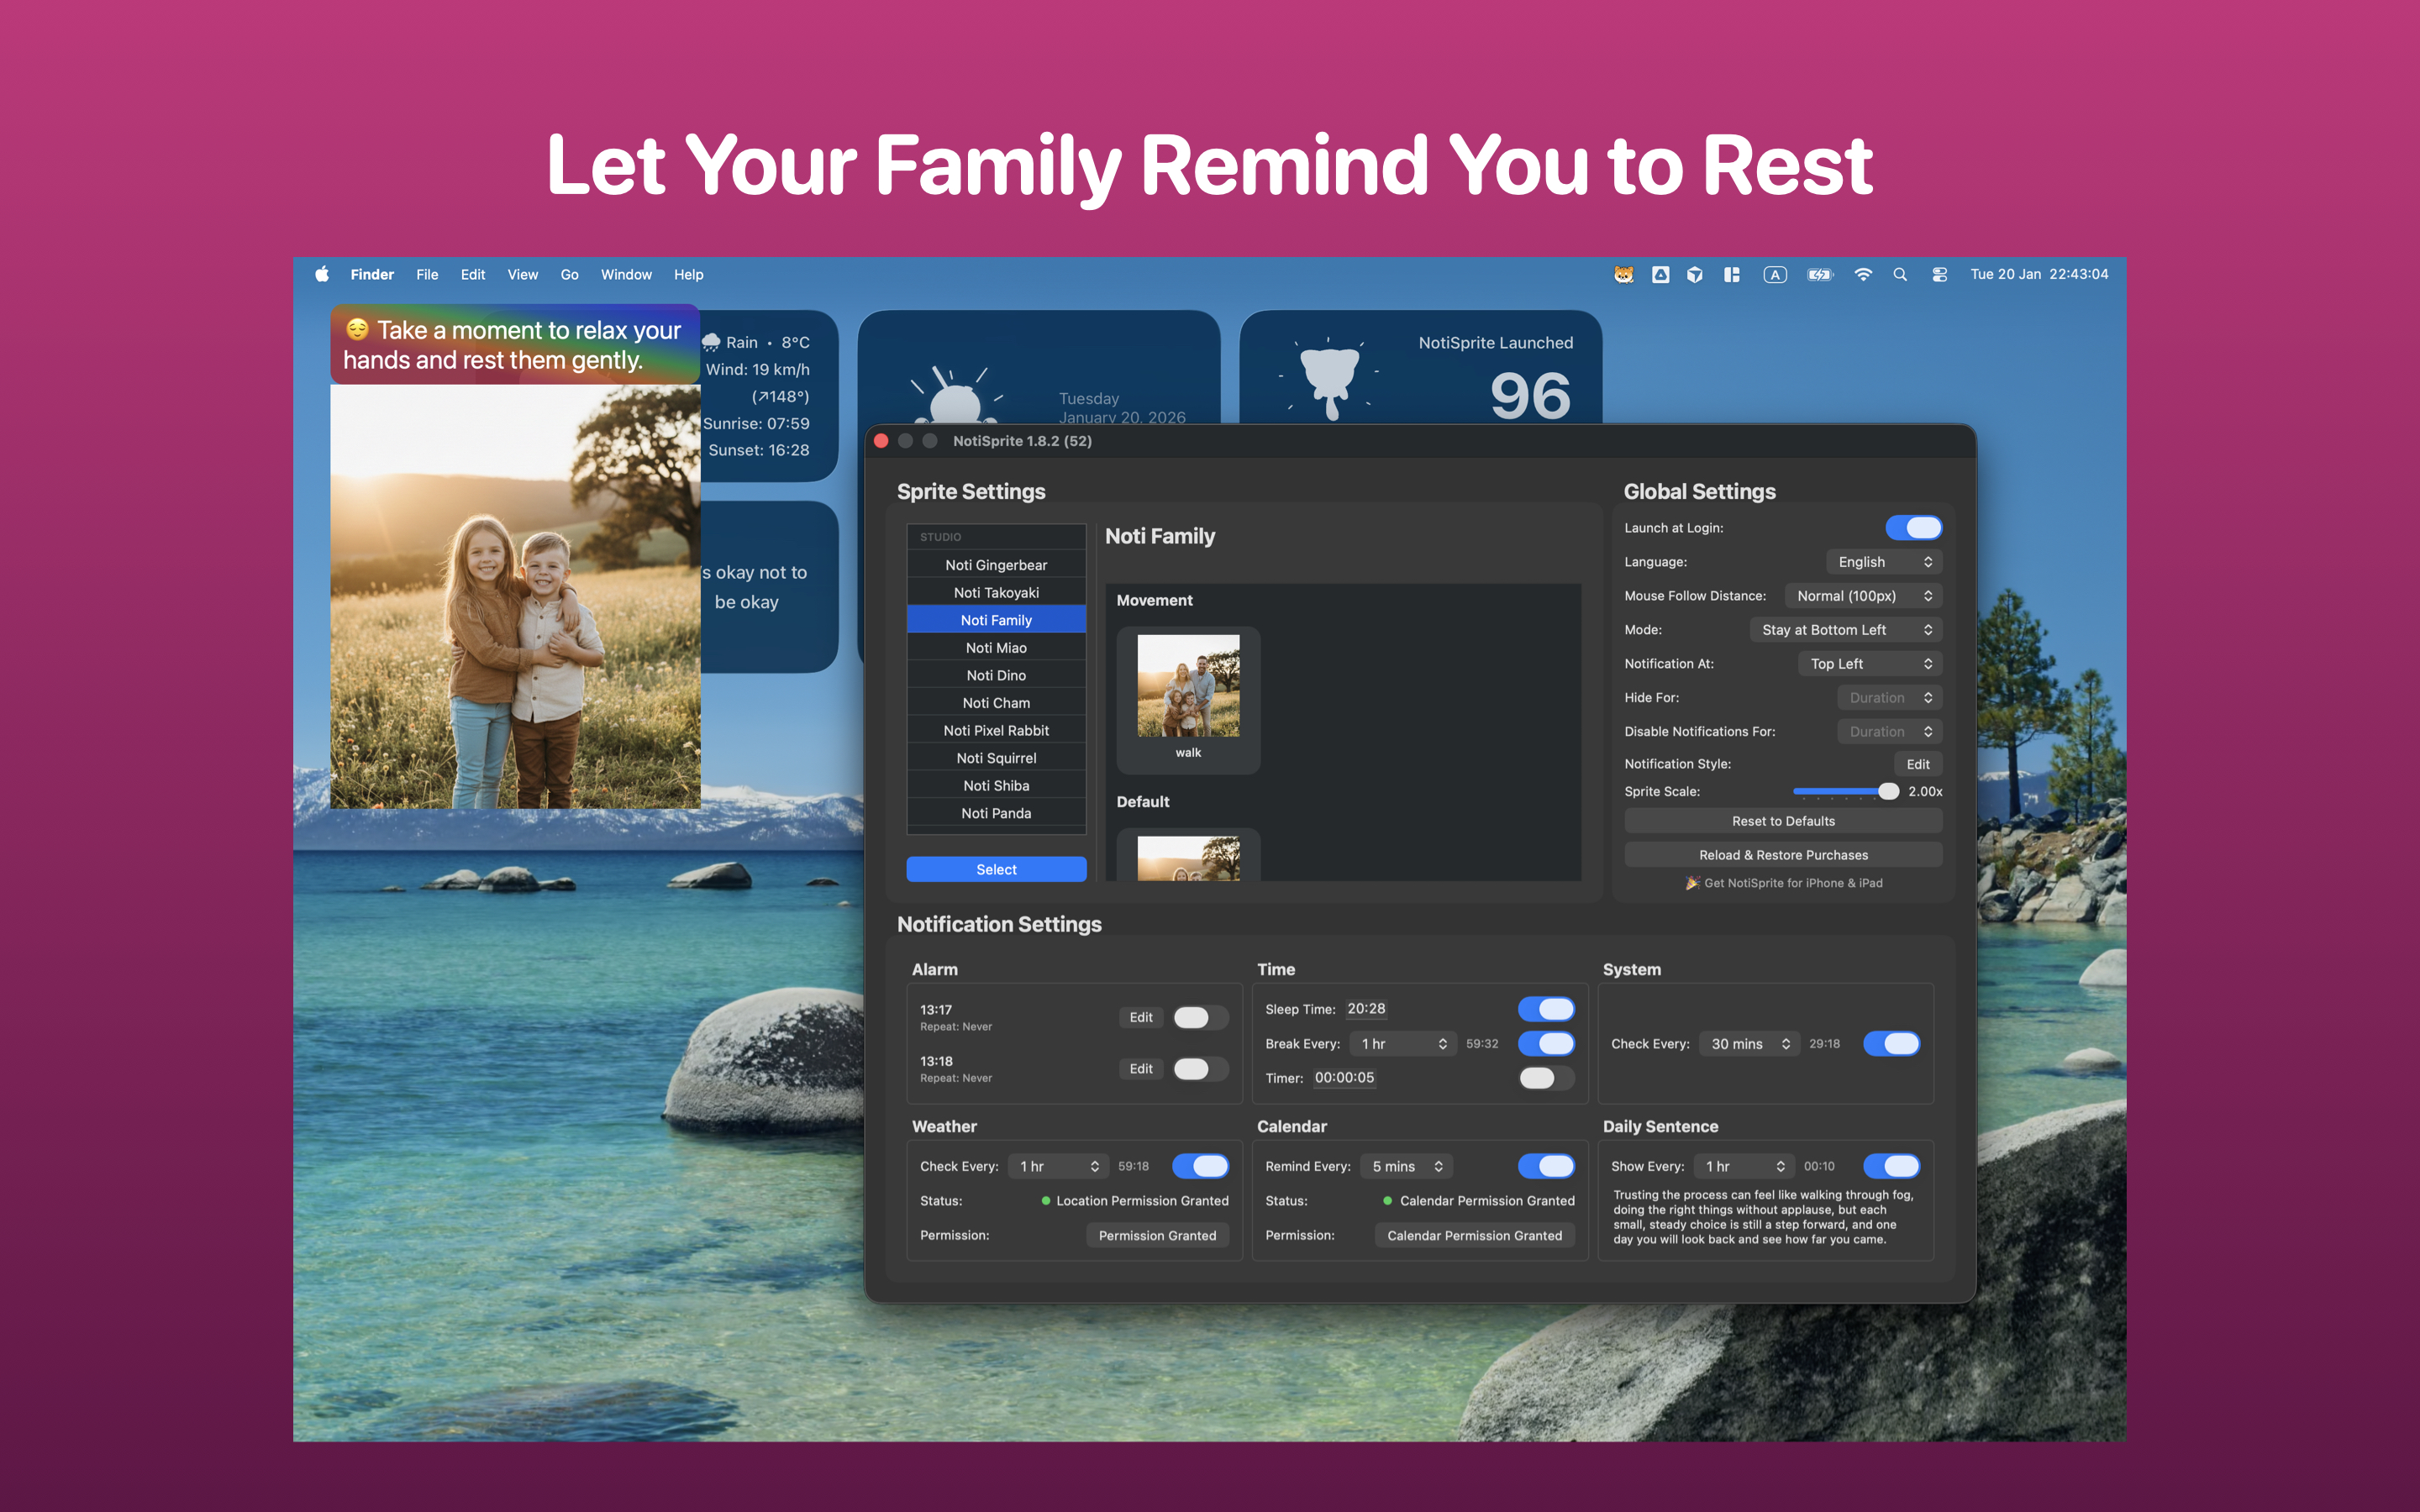
Task: Expand the Mode dropdown Stay at Bottom Left
Action: pos(1845,630)
